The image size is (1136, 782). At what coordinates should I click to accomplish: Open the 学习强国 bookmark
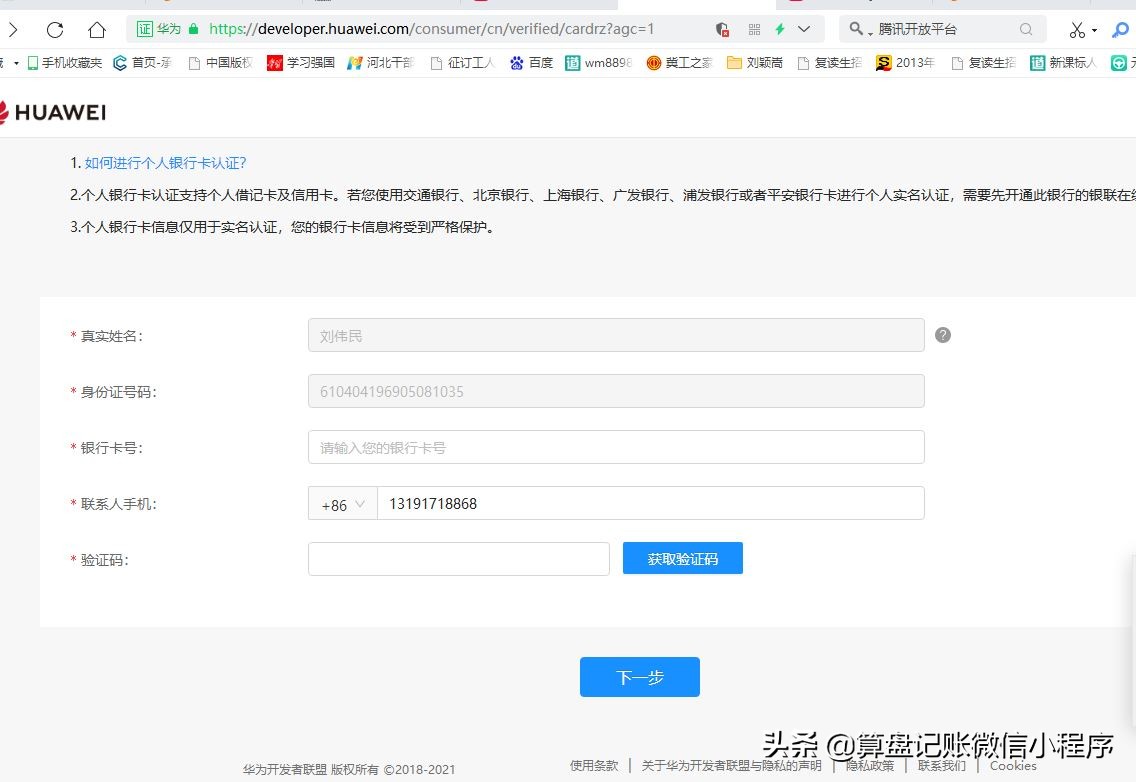point(299,62)
